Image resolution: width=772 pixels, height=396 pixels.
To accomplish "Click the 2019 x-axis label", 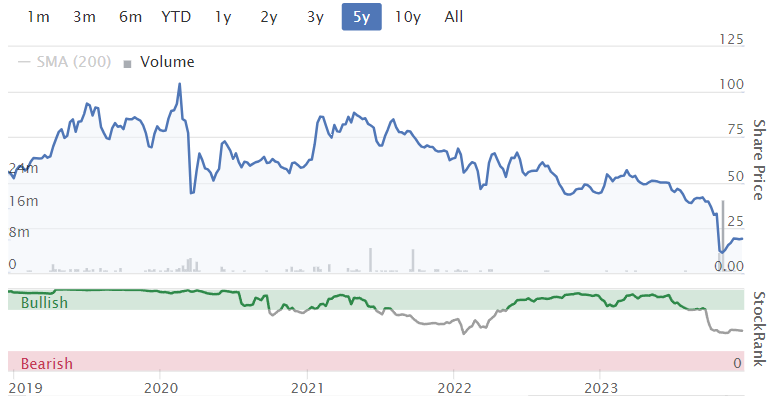I will (26, 388).
